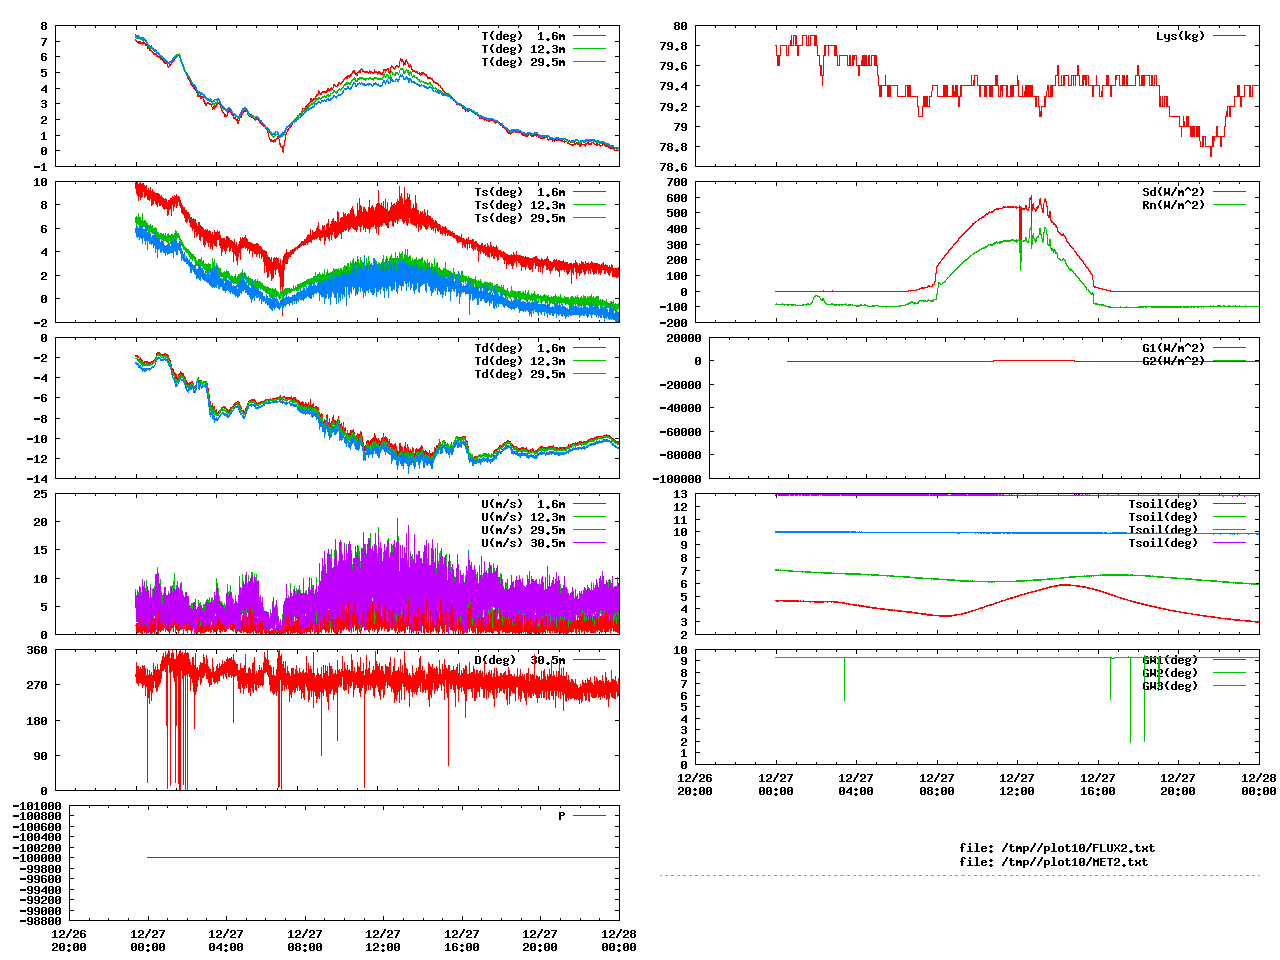Select the topmost Tsoil(deg) legend entry
Image resolution: width=1280 pixels, height=960 pixels.
(x=1162, y=504)
